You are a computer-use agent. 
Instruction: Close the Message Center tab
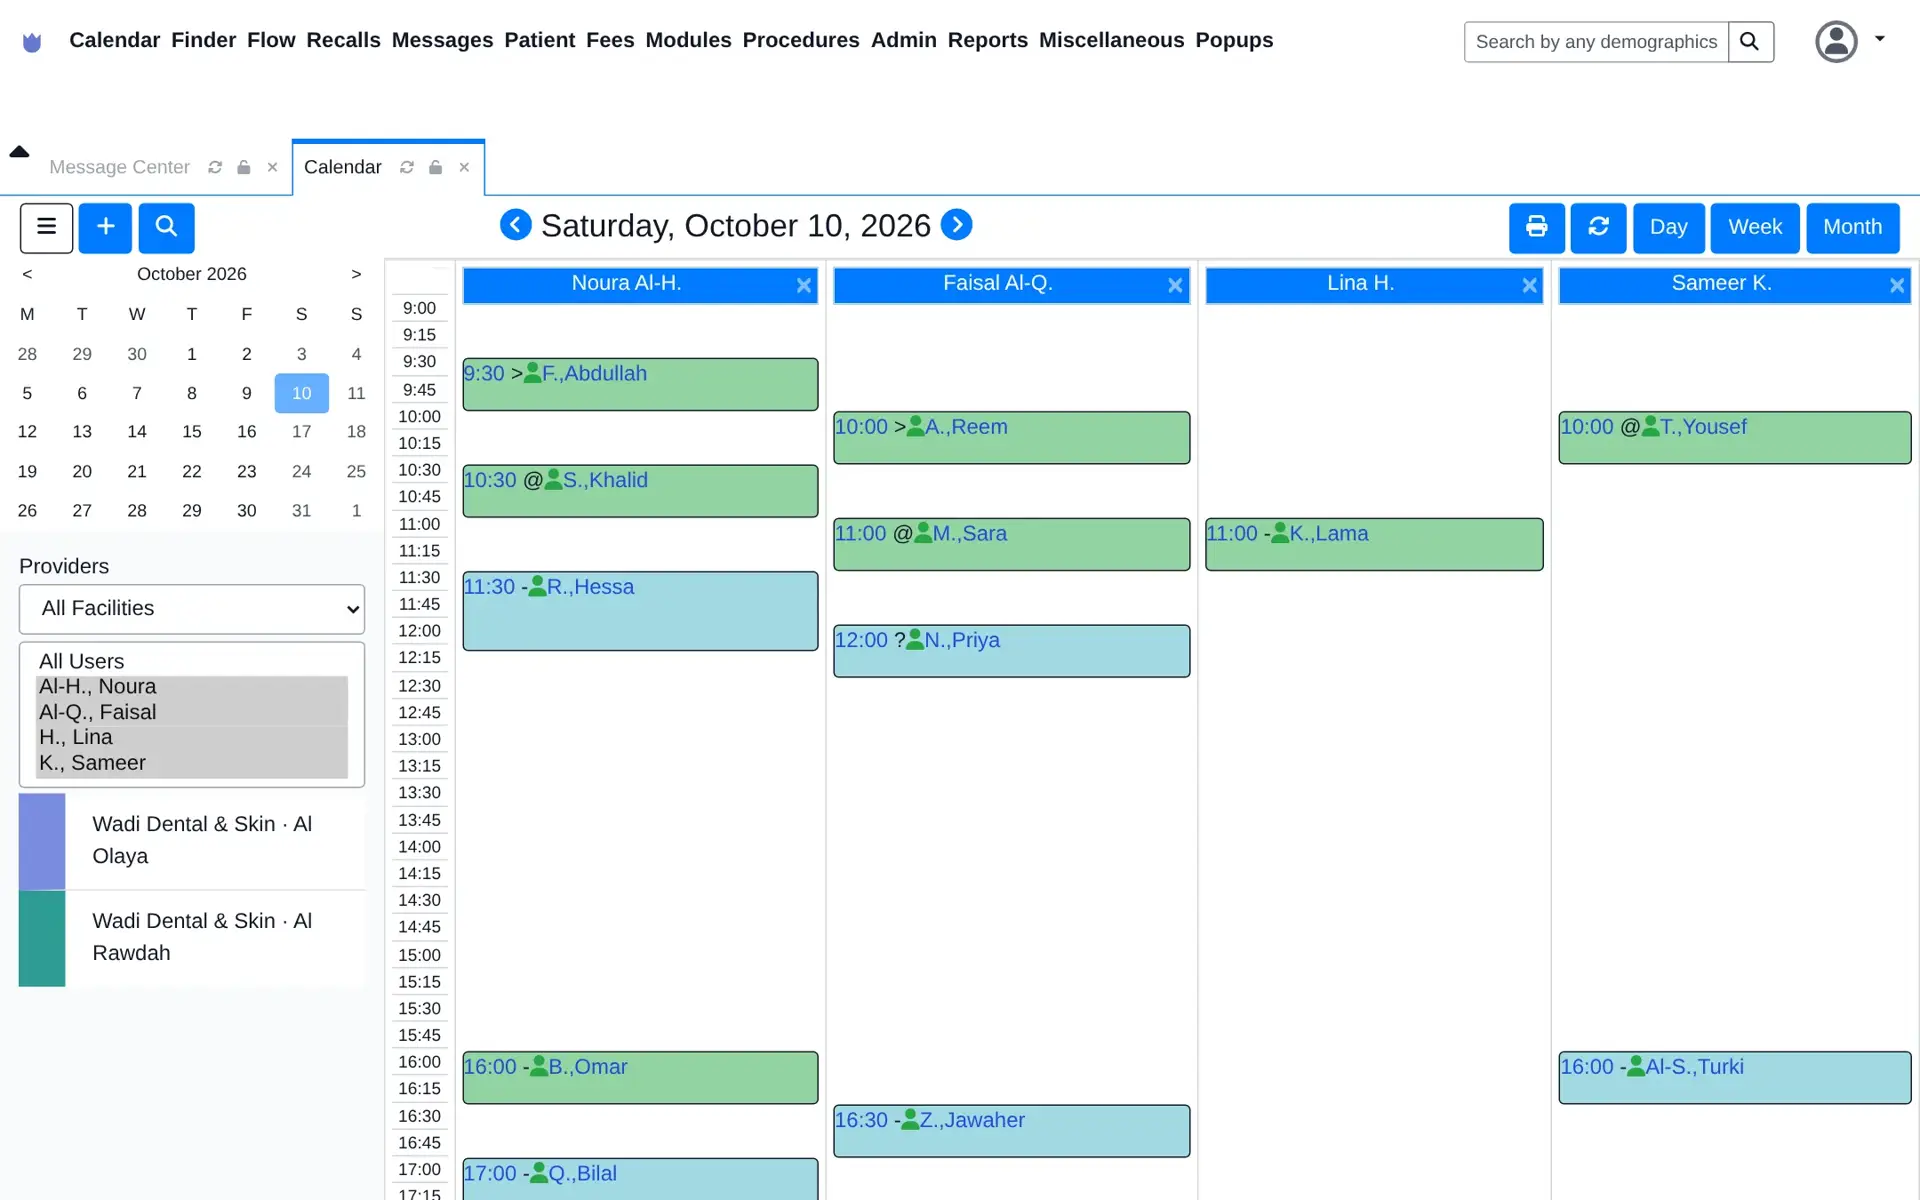pyautogui.click(x=272, y=167)
